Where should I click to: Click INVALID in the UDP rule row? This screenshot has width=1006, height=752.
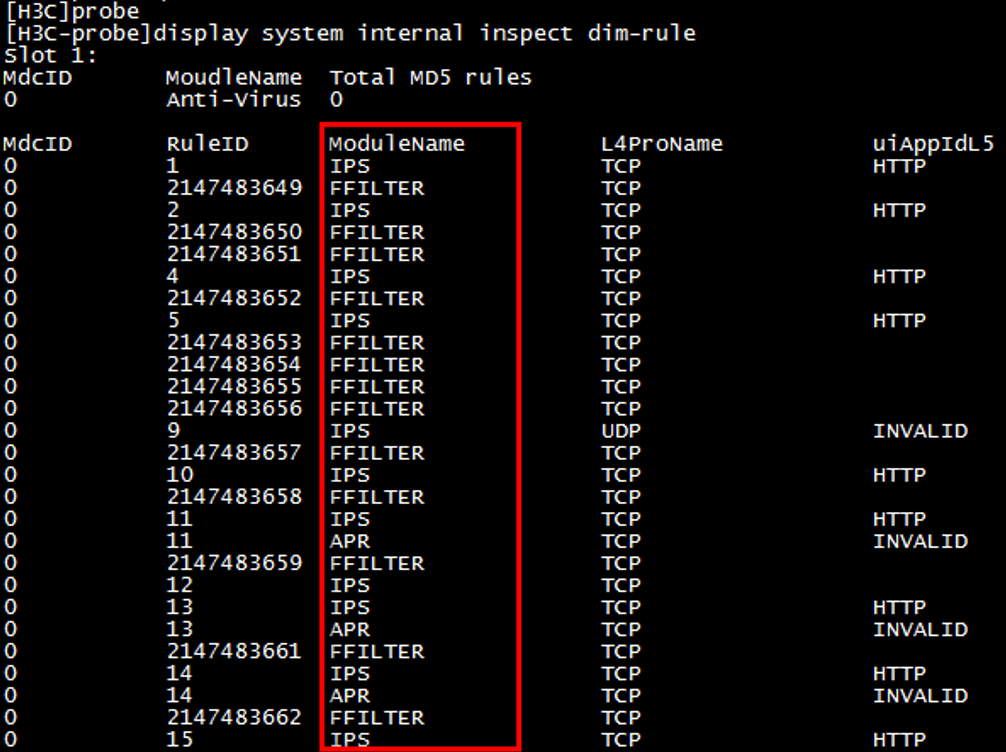[x=920, y=431]
